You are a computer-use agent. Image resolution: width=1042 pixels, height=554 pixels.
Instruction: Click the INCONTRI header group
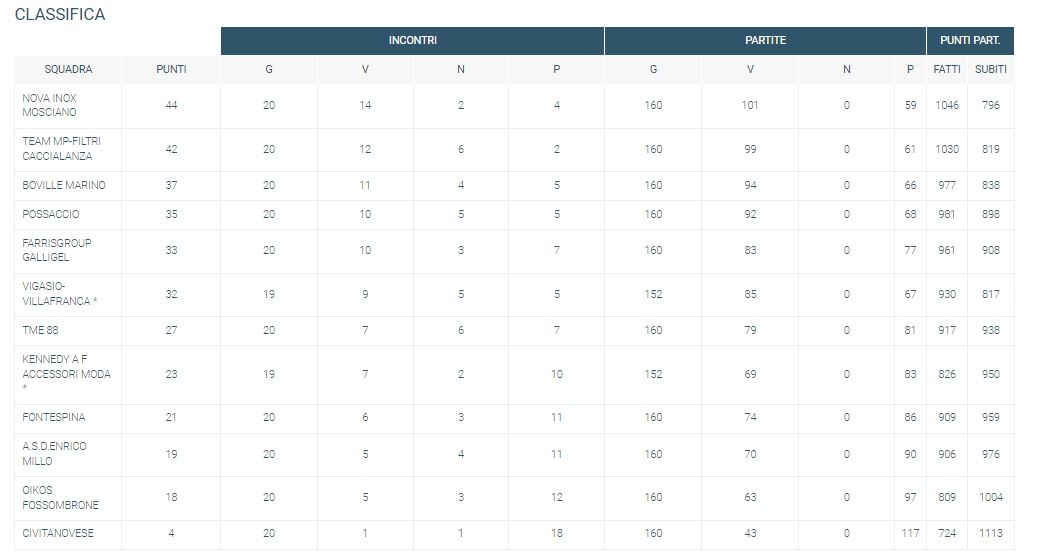tap(412, 41)
